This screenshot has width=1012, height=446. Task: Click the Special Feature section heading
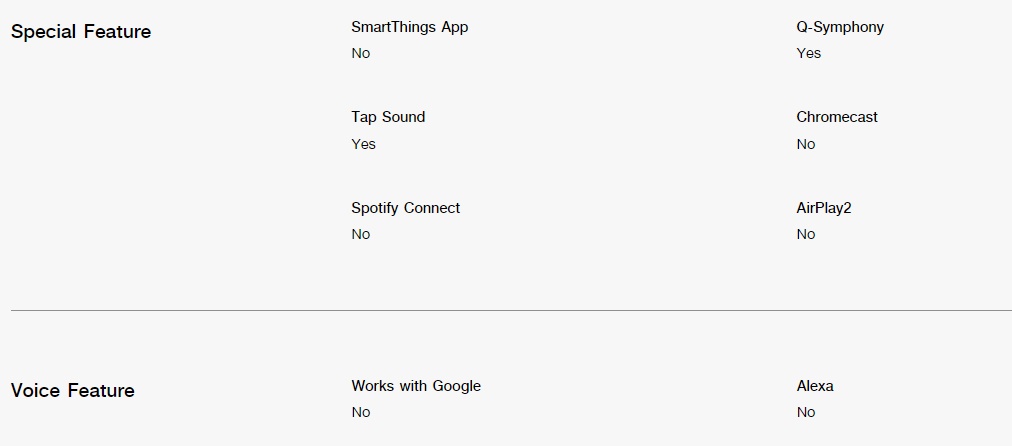coord(81,32)
